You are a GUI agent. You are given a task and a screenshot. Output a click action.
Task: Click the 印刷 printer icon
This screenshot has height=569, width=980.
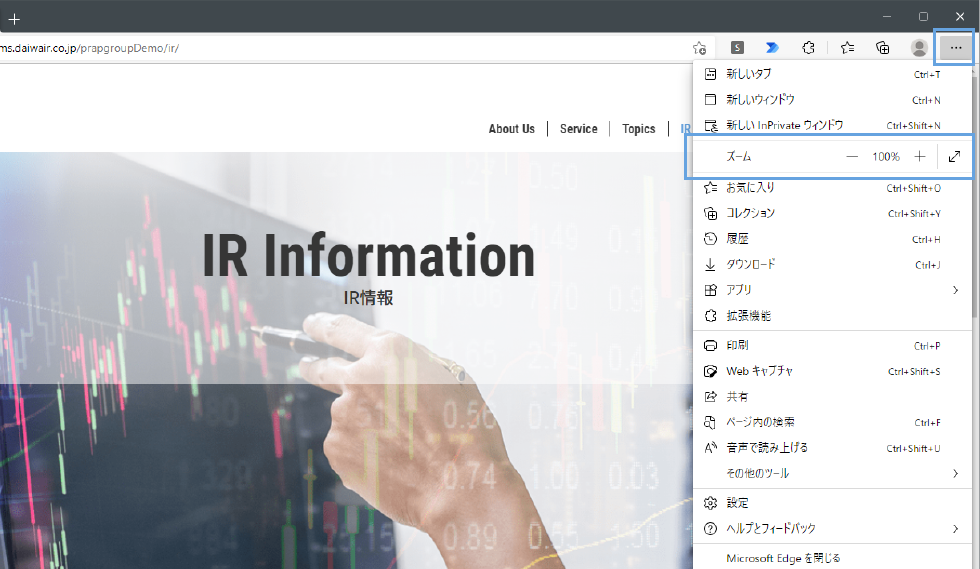[x=710, y=345]
